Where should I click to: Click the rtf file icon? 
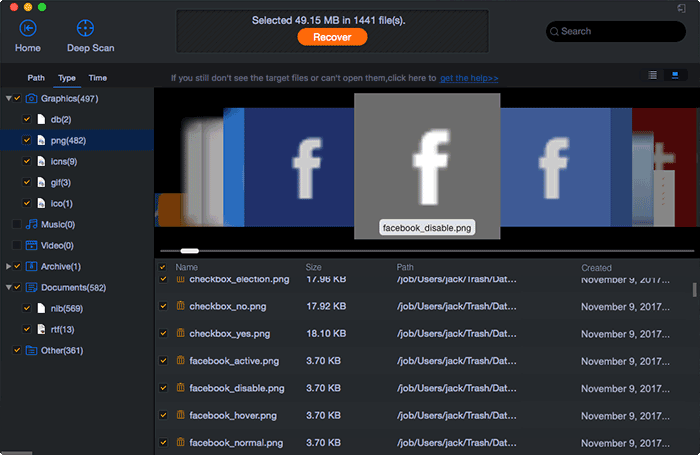pyautogui.click(x=41, y=329)
